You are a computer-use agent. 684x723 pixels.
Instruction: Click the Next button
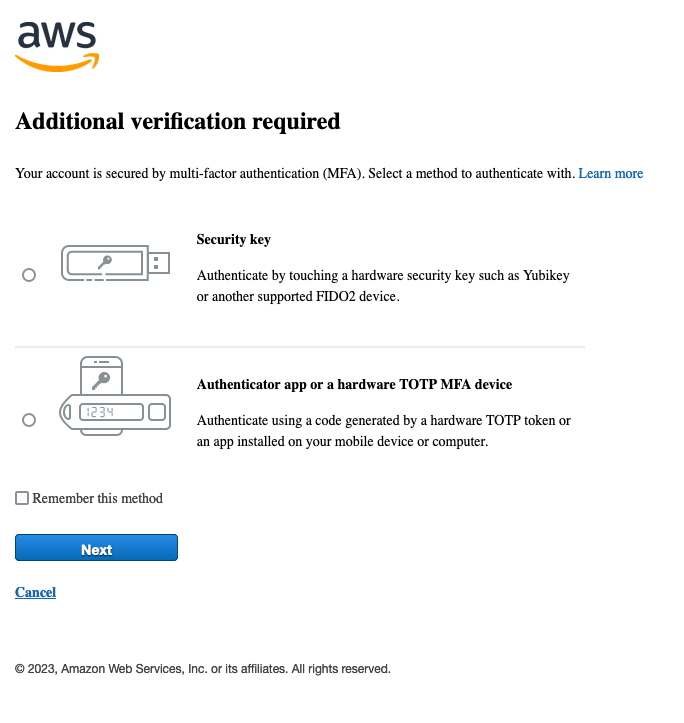(96, 548)
